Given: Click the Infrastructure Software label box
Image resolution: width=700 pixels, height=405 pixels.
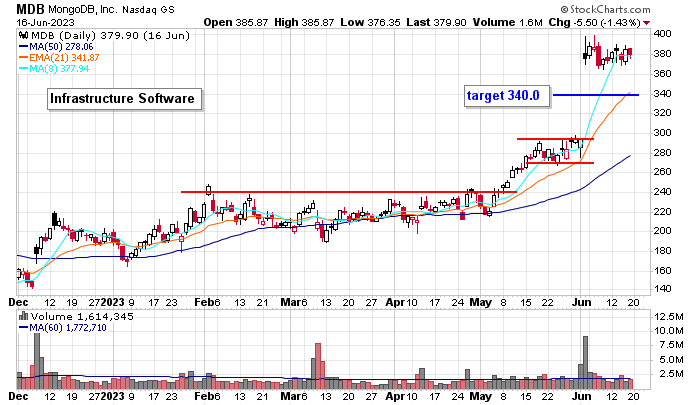Looking at the screenshot, I should (124, 99).
